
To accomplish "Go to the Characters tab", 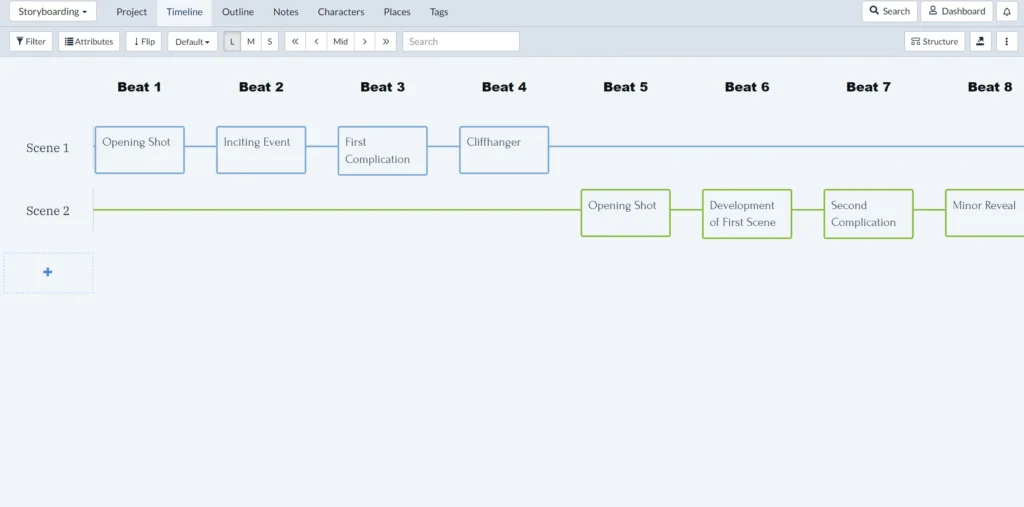I will coord(341,12).
